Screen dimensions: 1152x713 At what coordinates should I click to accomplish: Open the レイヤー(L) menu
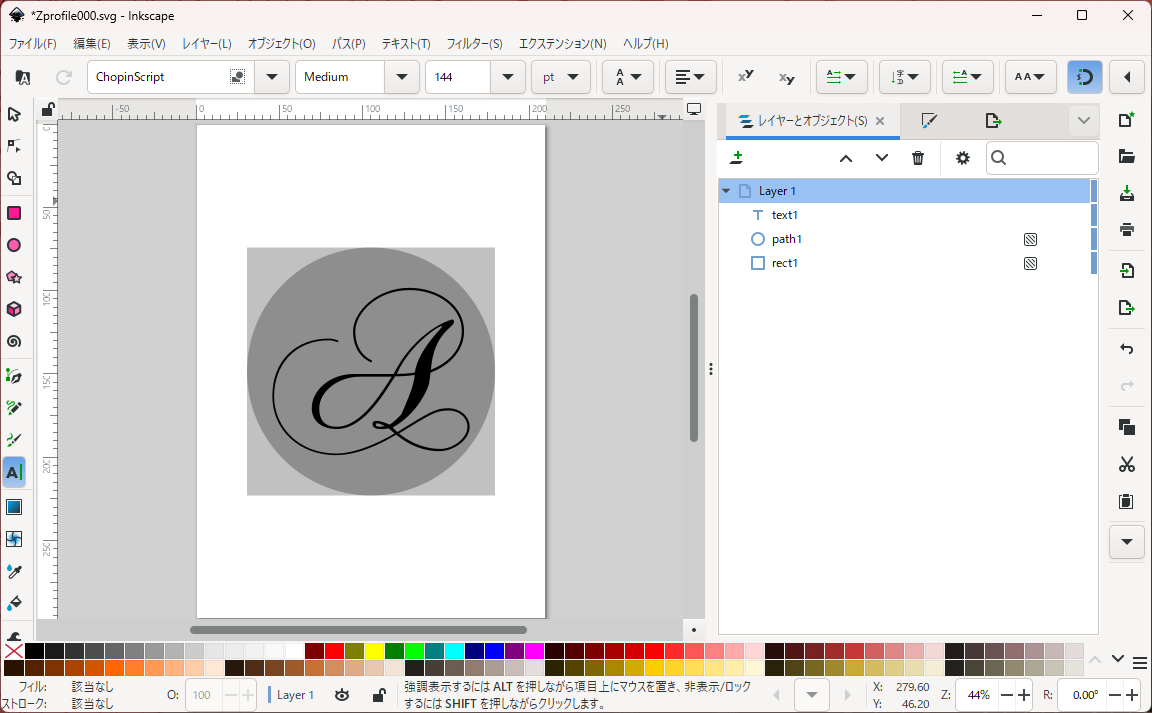(206, 43)
